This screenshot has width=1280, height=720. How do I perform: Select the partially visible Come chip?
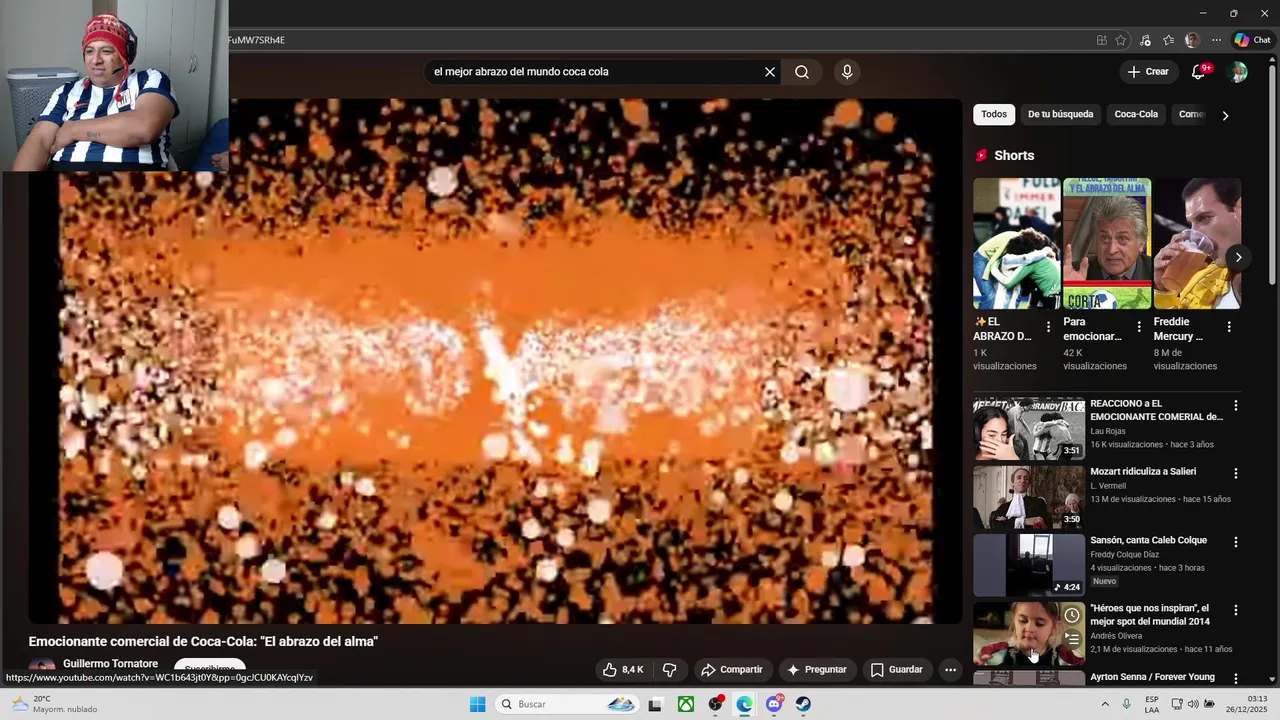tap(1191, 114)
